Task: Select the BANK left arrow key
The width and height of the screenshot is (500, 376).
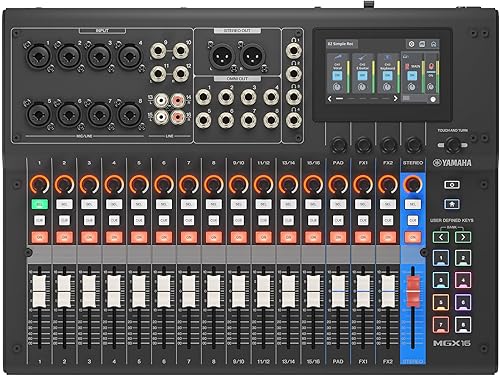Action: pyautogui.click(x=441, y=237)
